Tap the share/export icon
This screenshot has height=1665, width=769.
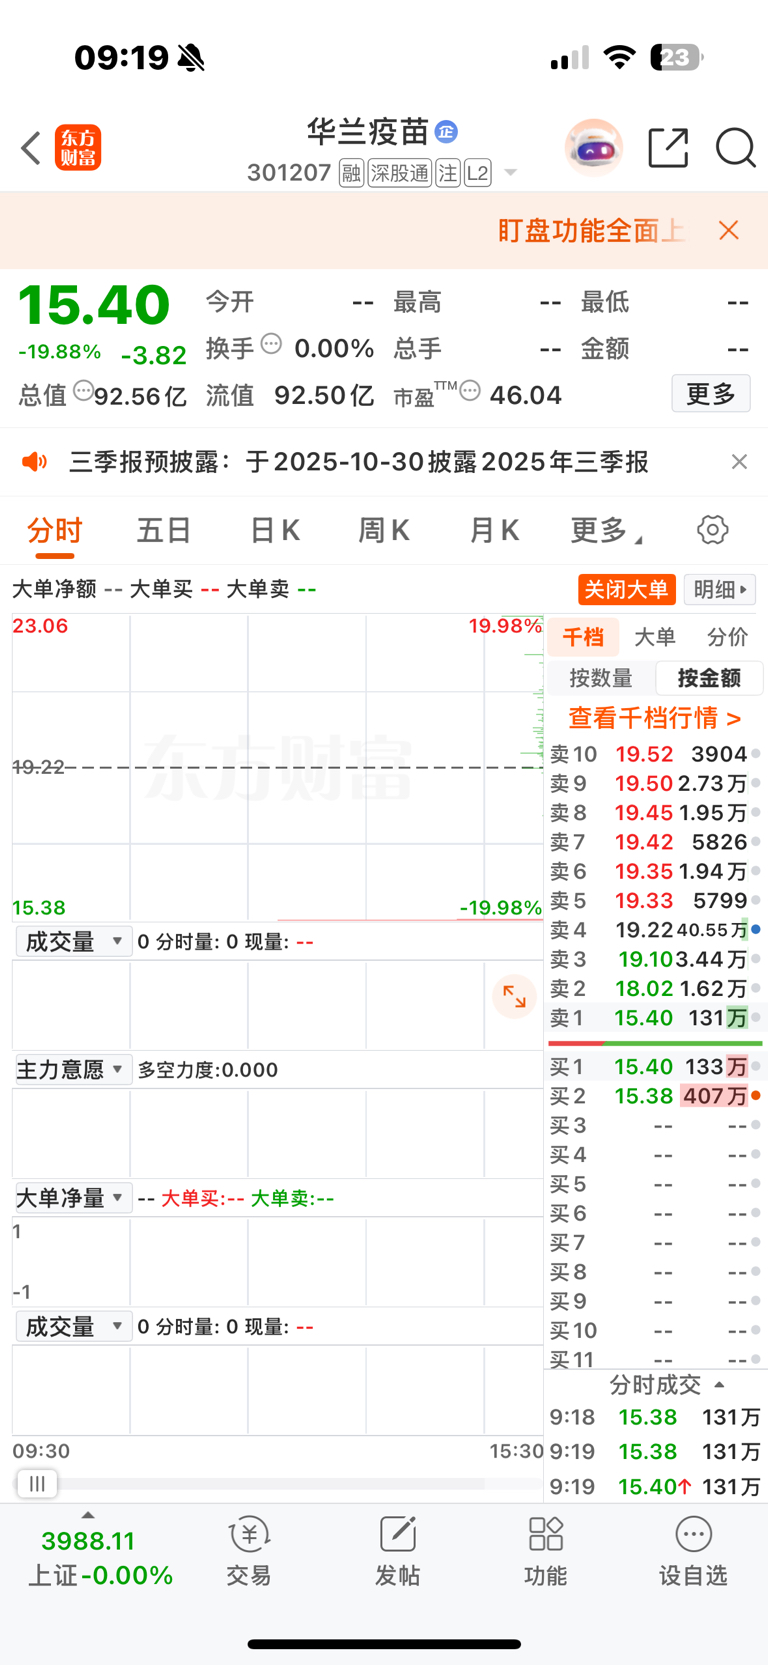[x=668, y=148]
